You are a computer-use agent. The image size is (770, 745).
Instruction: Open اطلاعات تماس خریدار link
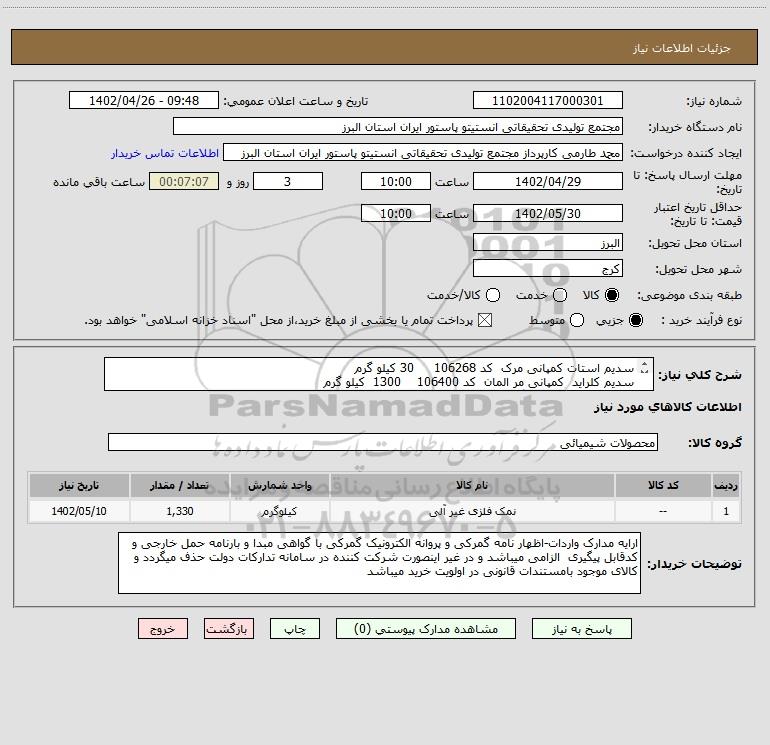tap(165, 153)
